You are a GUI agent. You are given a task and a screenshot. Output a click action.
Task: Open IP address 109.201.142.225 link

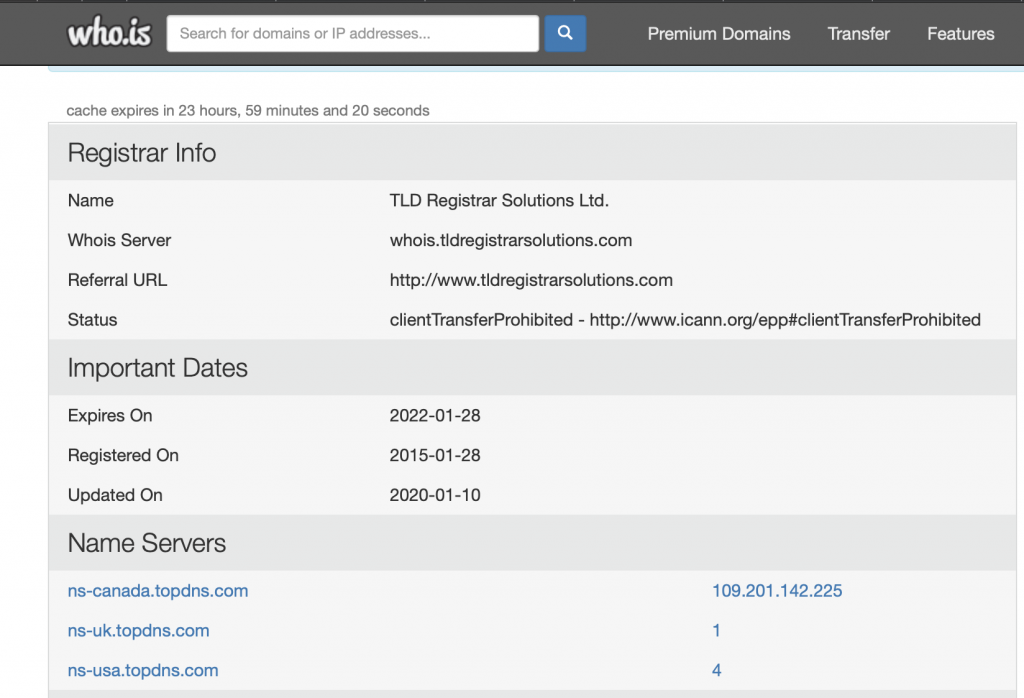tap(777, 591)
